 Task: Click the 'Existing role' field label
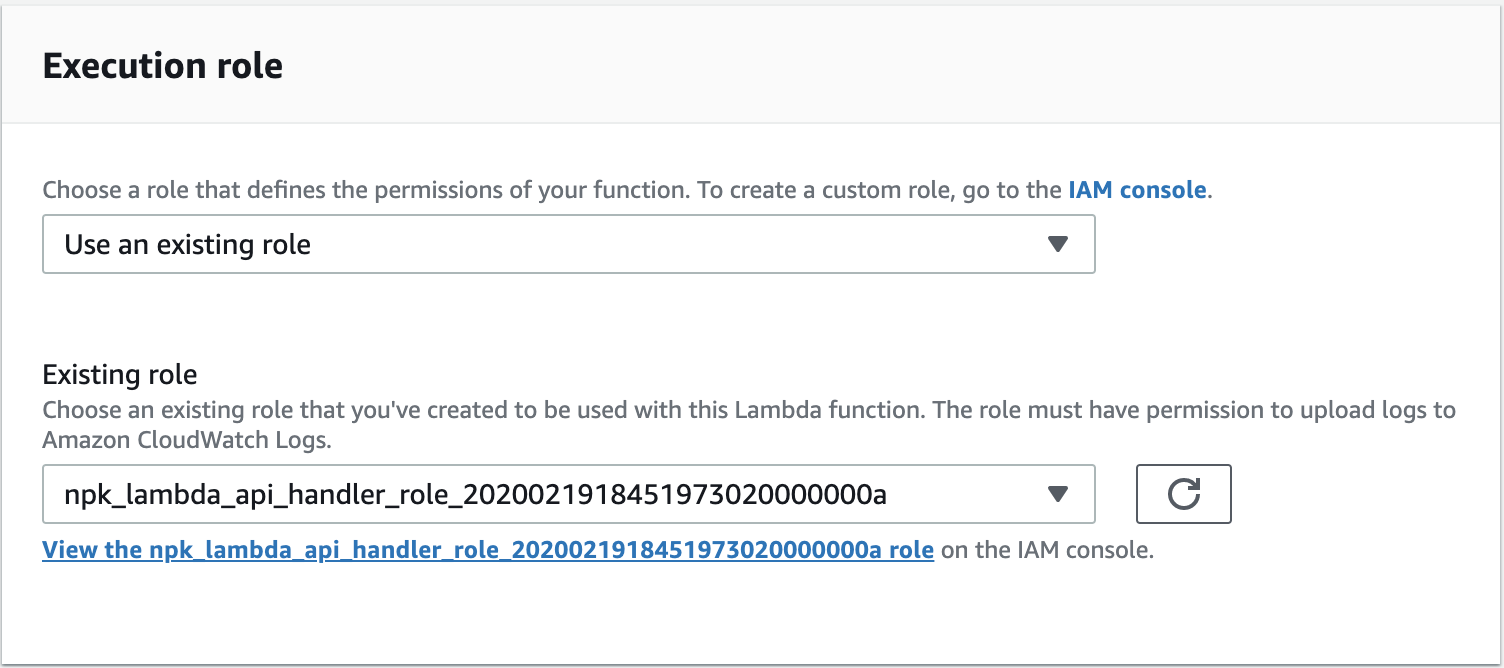pyautogui.click(x=120, y=375)
